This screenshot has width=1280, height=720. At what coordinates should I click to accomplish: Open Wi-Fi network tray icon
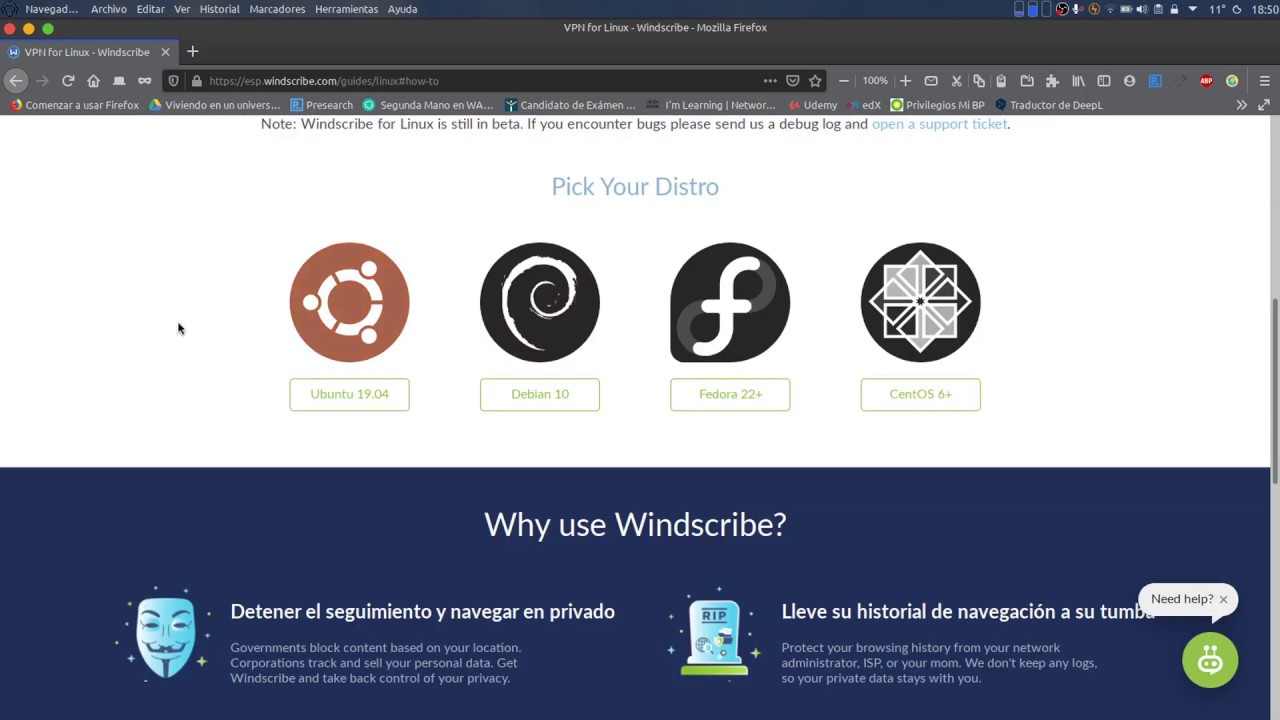[1110, 9]
